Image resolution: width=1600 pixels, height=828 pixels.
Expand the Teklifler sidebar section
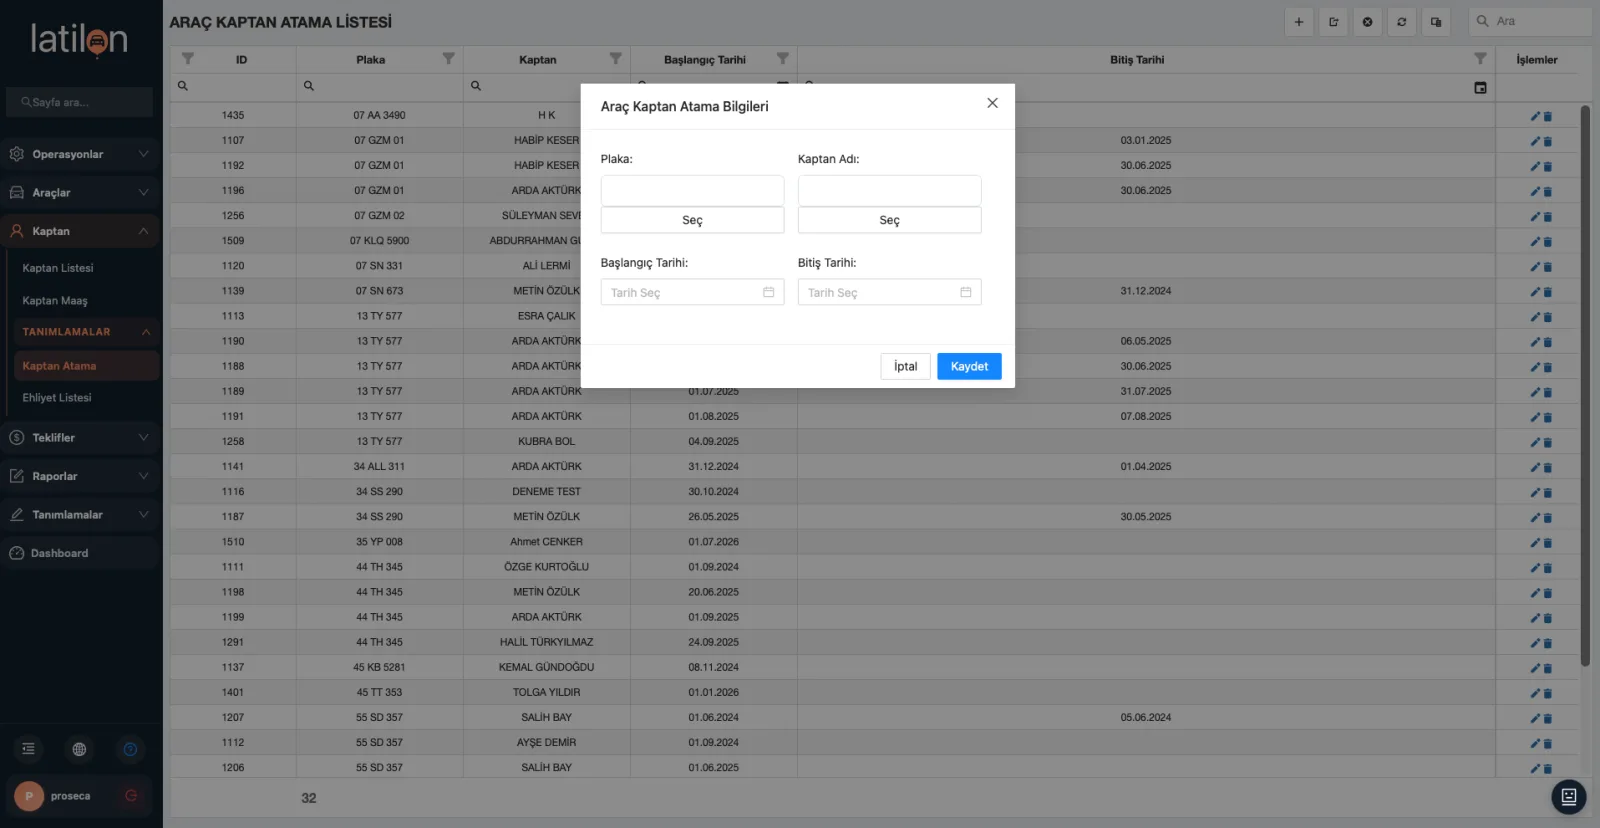80,438
